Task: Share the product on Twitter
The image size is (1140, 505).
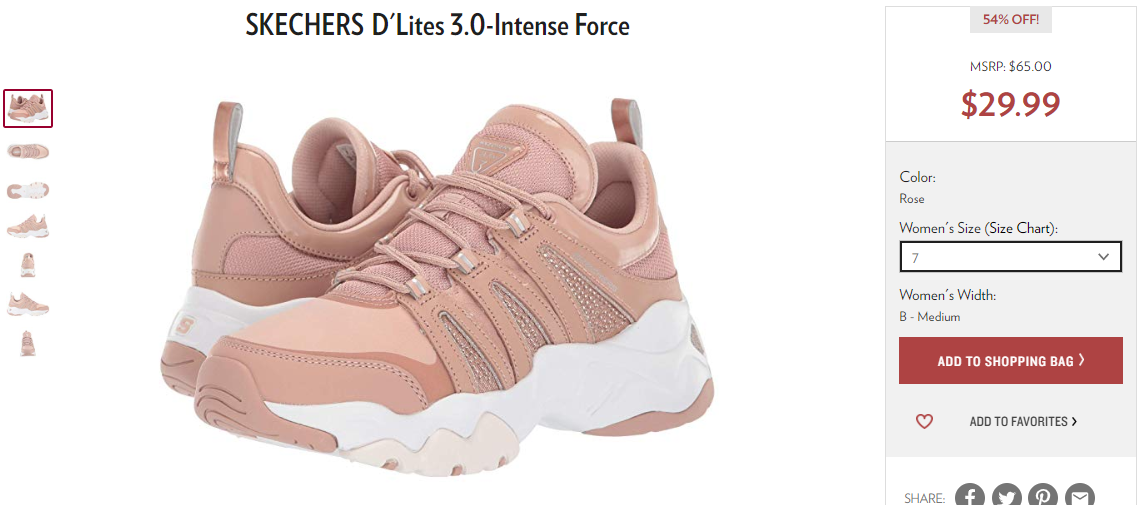Action: (1007, 496)
